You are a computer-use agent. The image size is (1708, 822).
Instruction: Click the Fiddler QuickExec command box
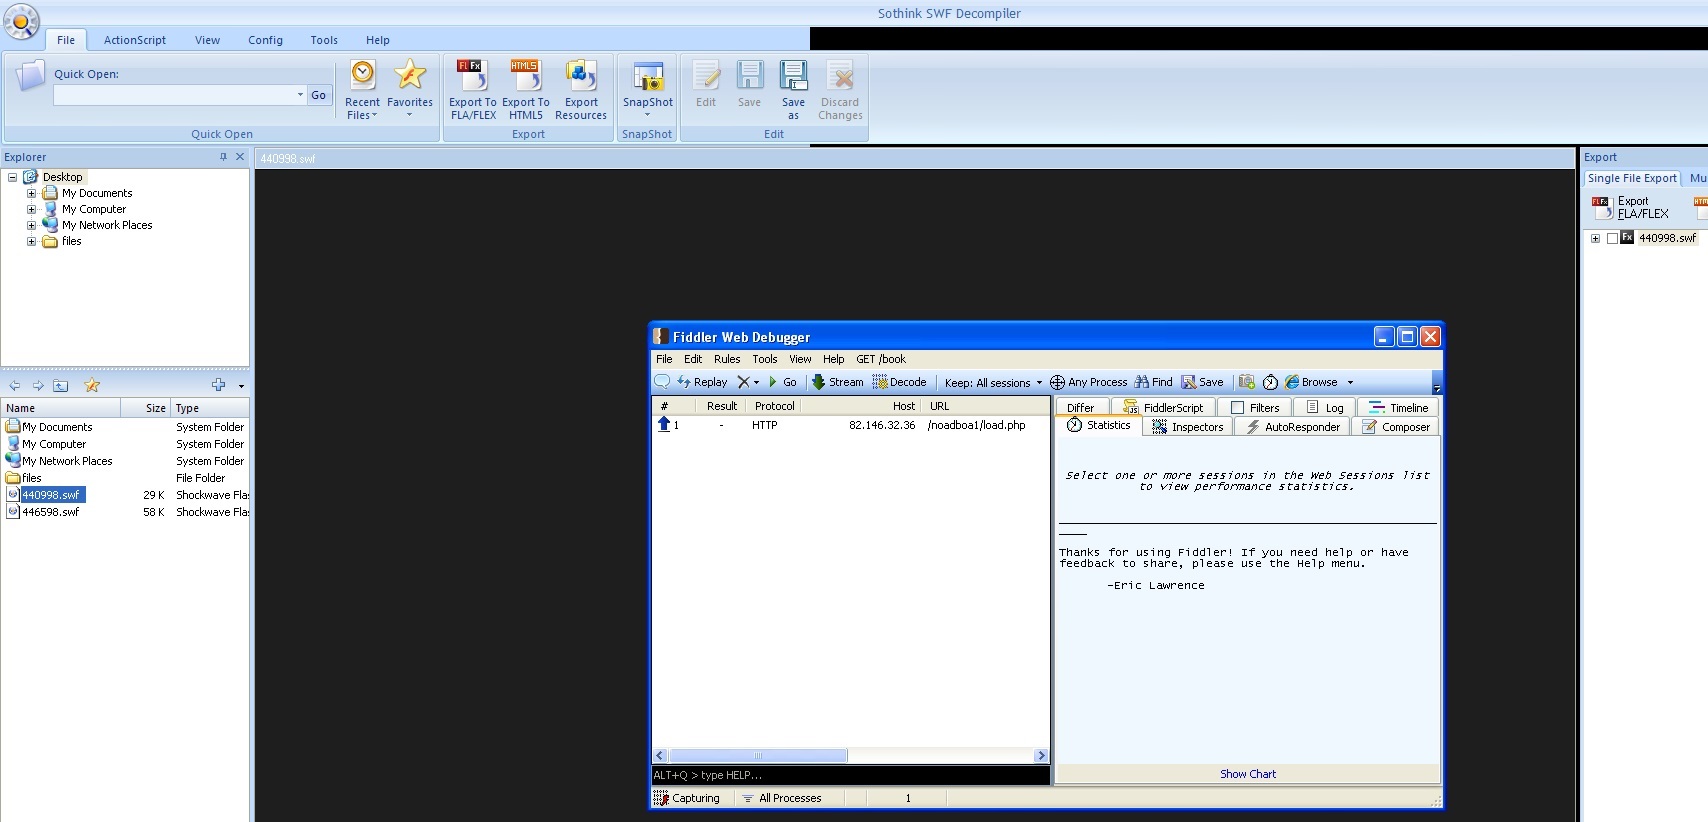point(851,775)
